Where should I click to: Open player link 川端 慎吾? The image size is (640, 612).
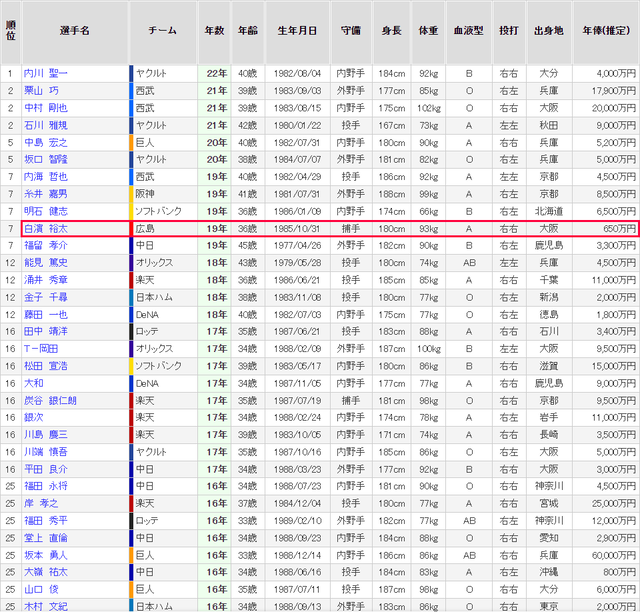(x=46, y=452)
